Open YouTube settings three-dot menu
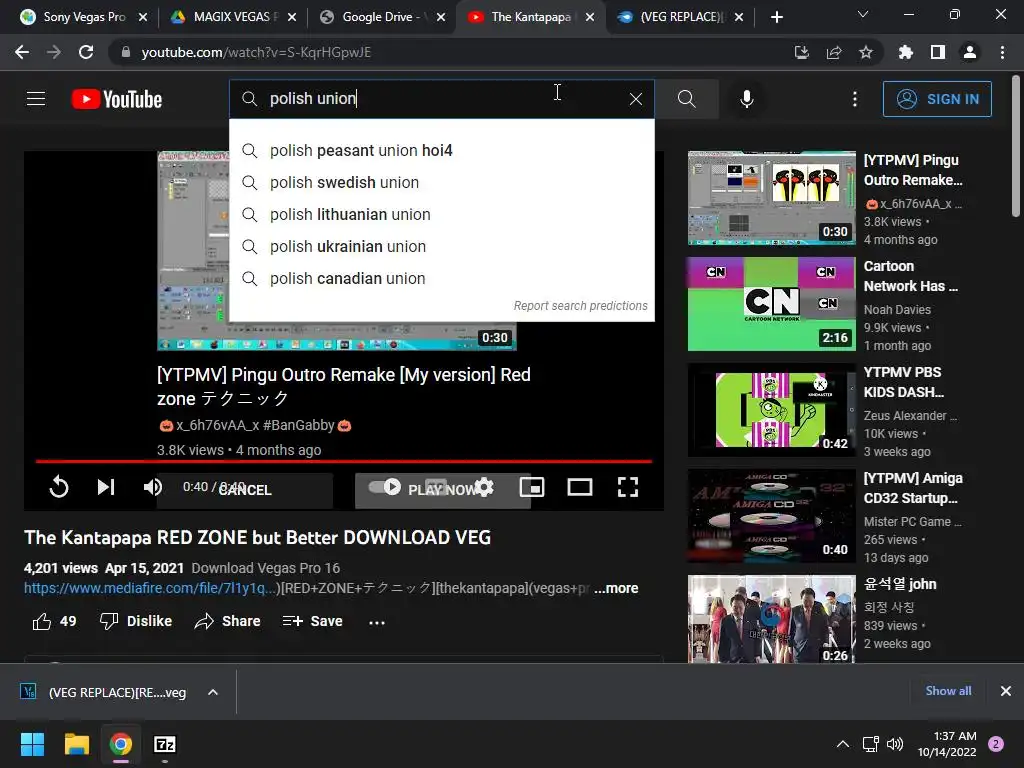Screen dimensions: 1024x768 click(855, 99)
